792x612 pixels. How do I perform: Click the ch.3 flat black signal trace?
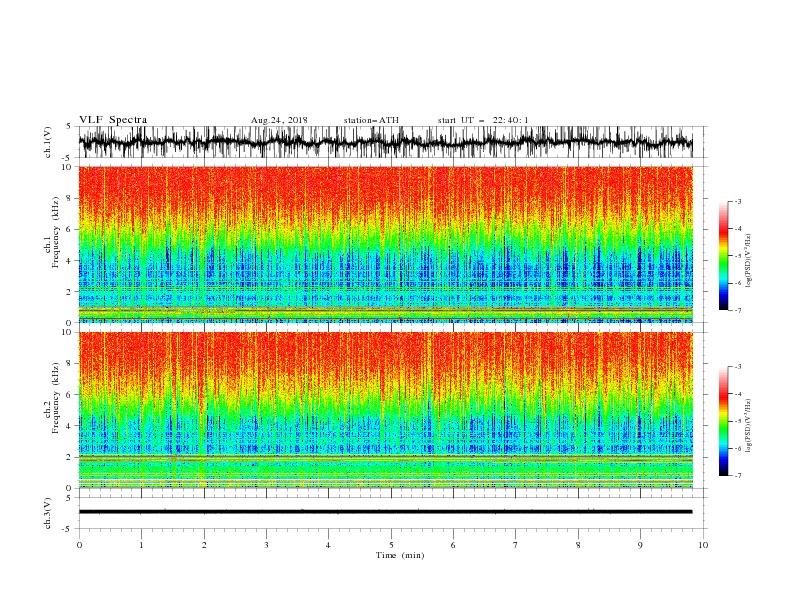(x=385, y=512)
